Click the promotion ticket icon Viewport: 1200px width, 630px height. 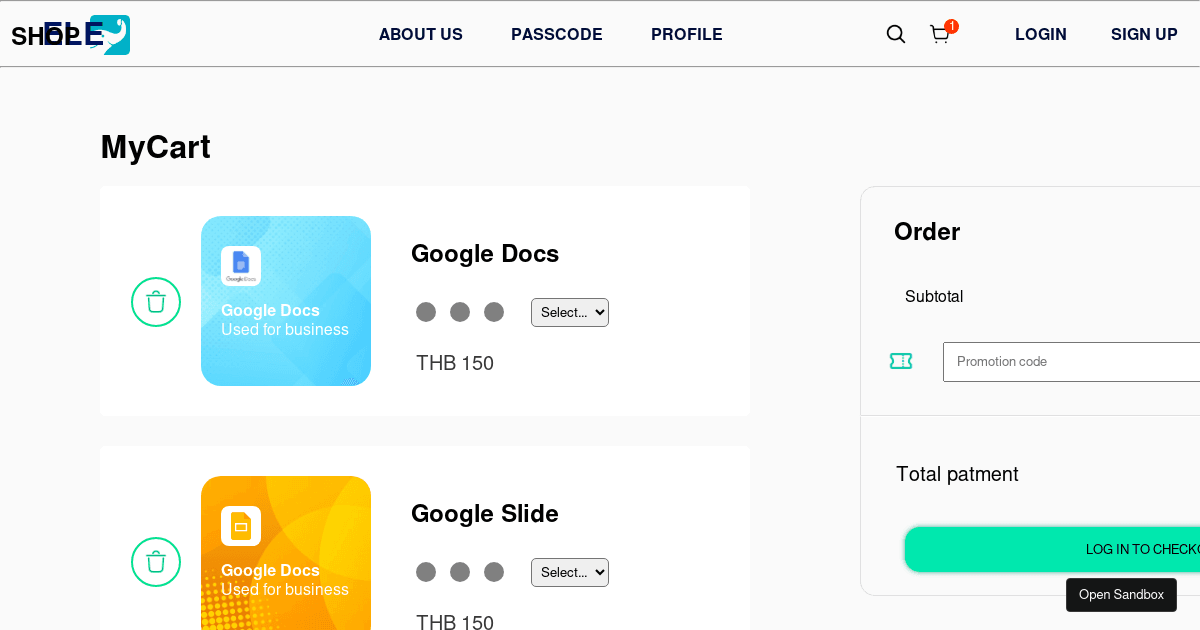901,361
